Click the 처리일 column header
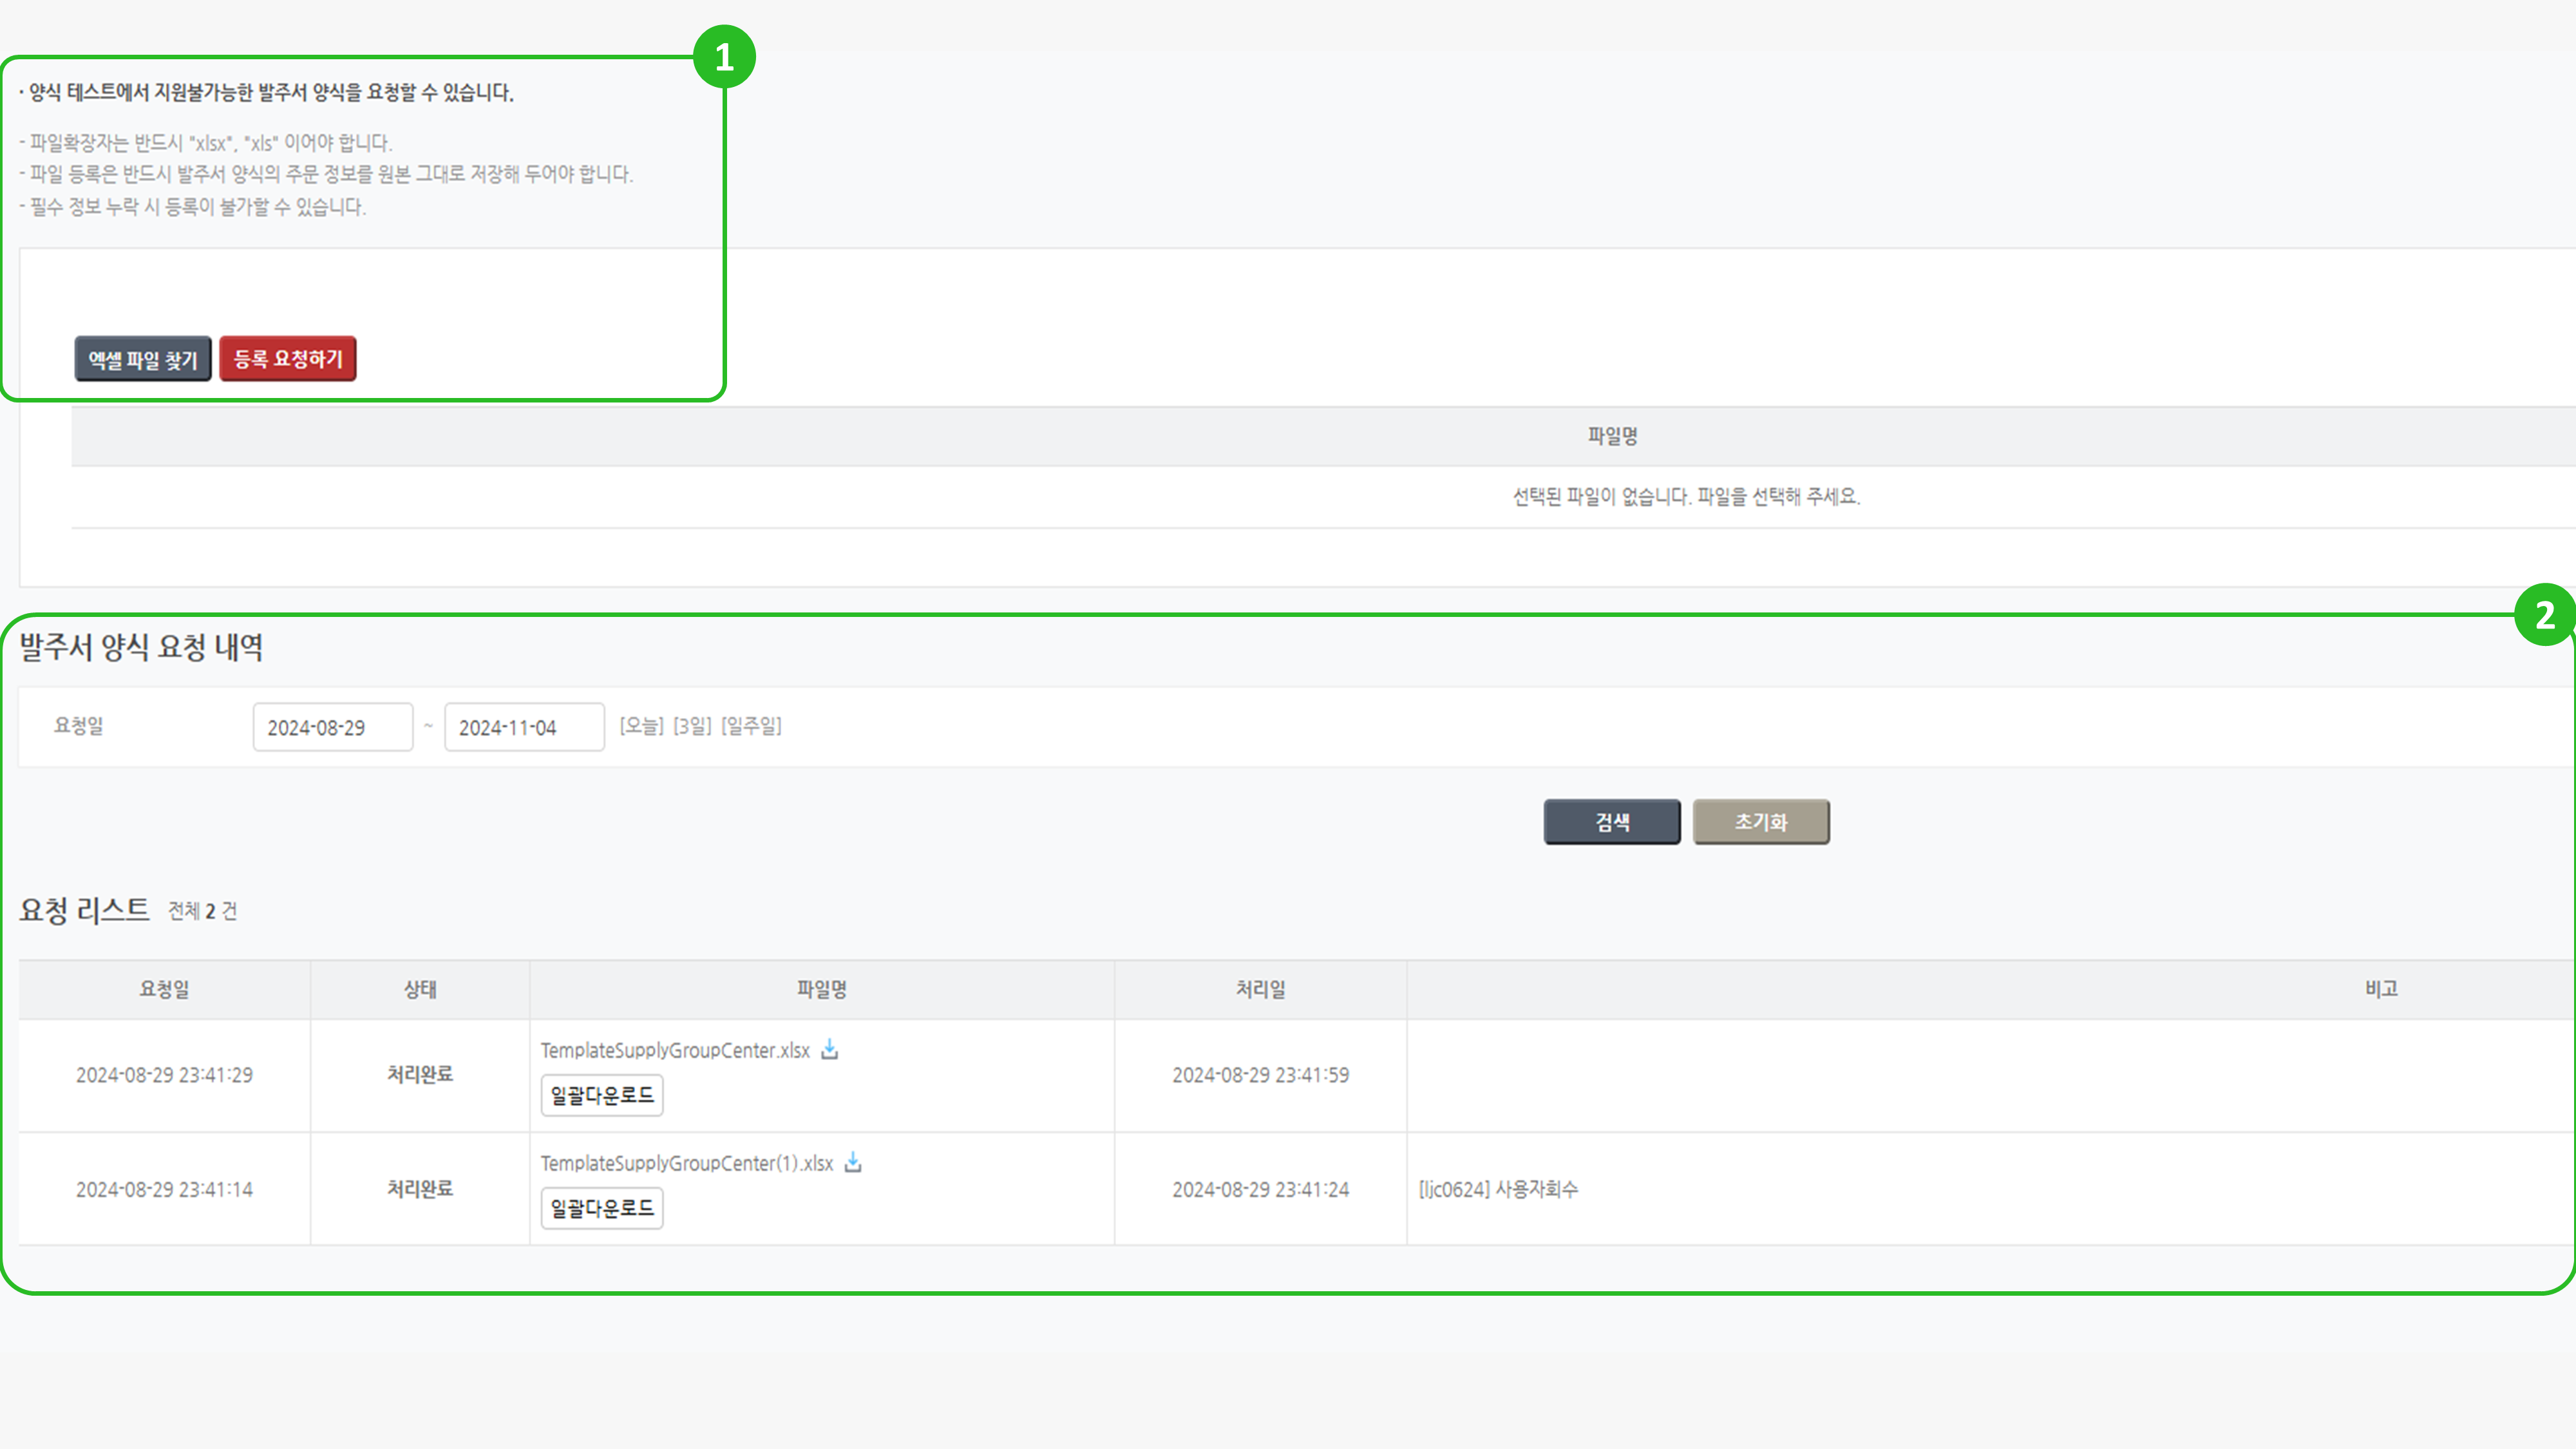Viewport: 2576px width, 1449px height. coord(1260,989)
